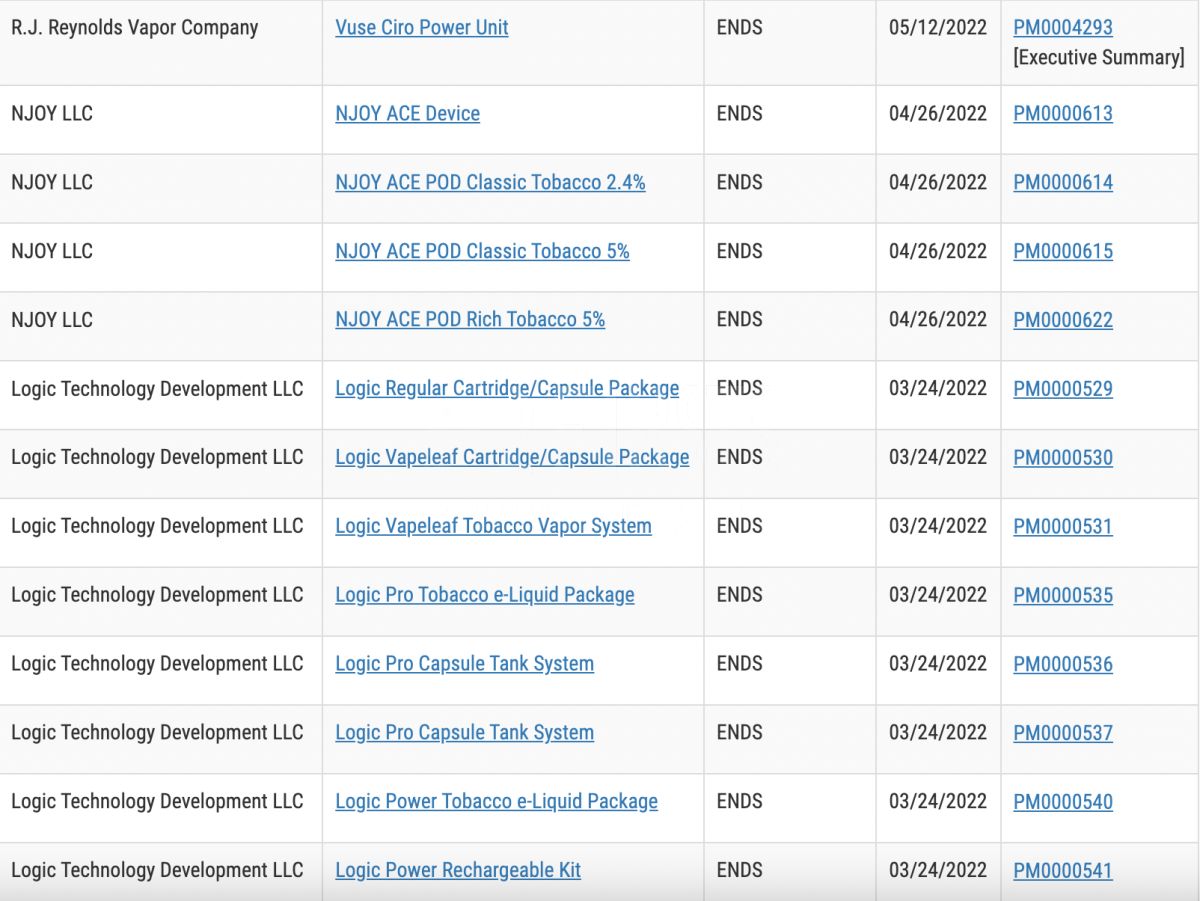Click "ENDS" in the PM0000614 row

(740, 183)
